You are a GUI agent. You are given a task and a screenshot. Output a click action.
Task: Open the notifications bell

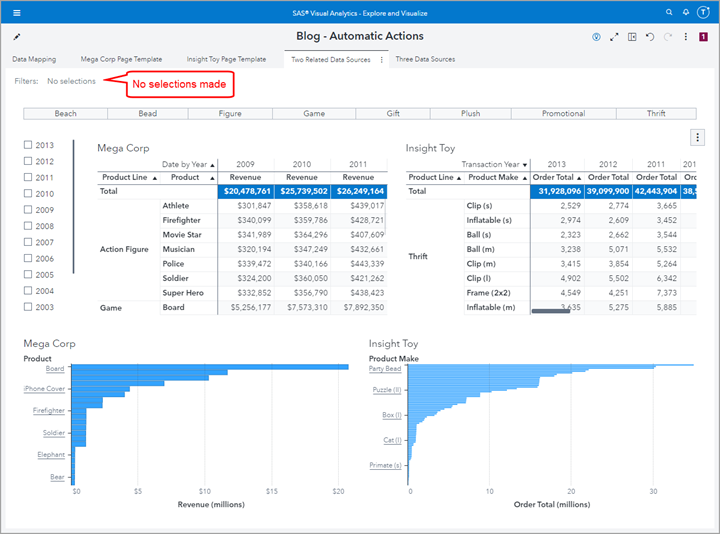pyautogui.click(x=686, y=12)
